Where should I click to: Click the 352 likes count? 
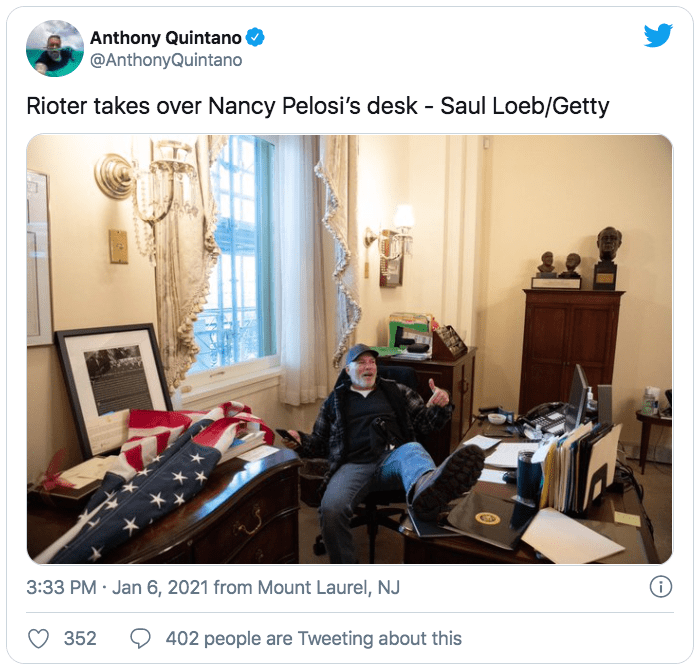coord(80,638)
